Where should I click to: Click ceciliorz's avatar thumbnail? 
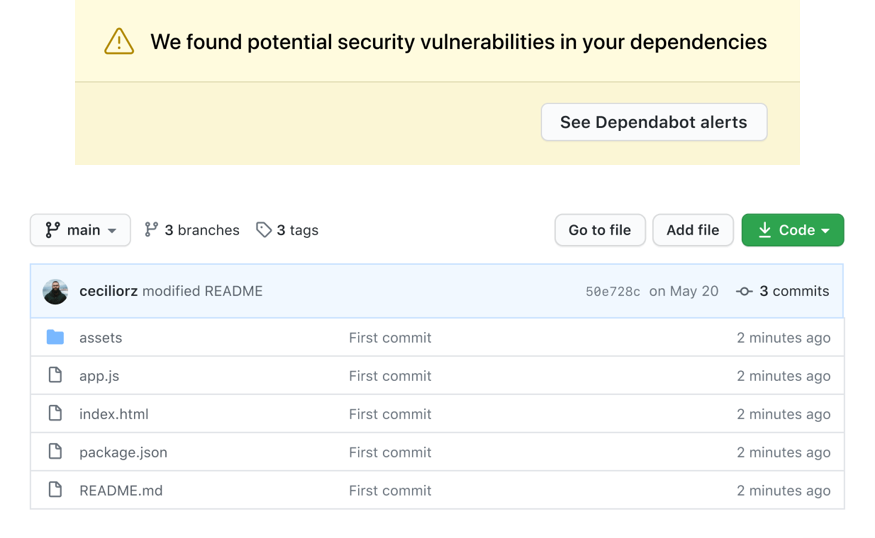[55, 291]
